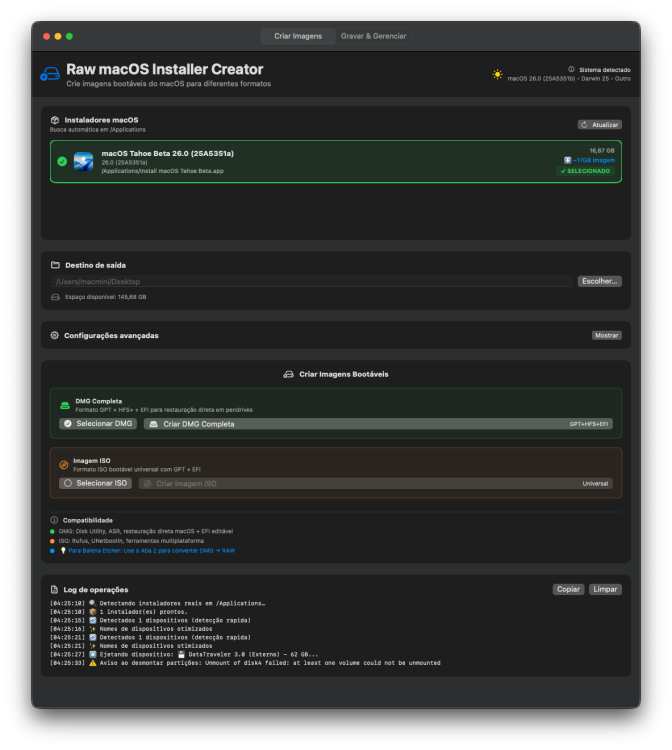
Task: Click the eject icon in the Ejetando dispositivo log line
Action: click(93, 654)
